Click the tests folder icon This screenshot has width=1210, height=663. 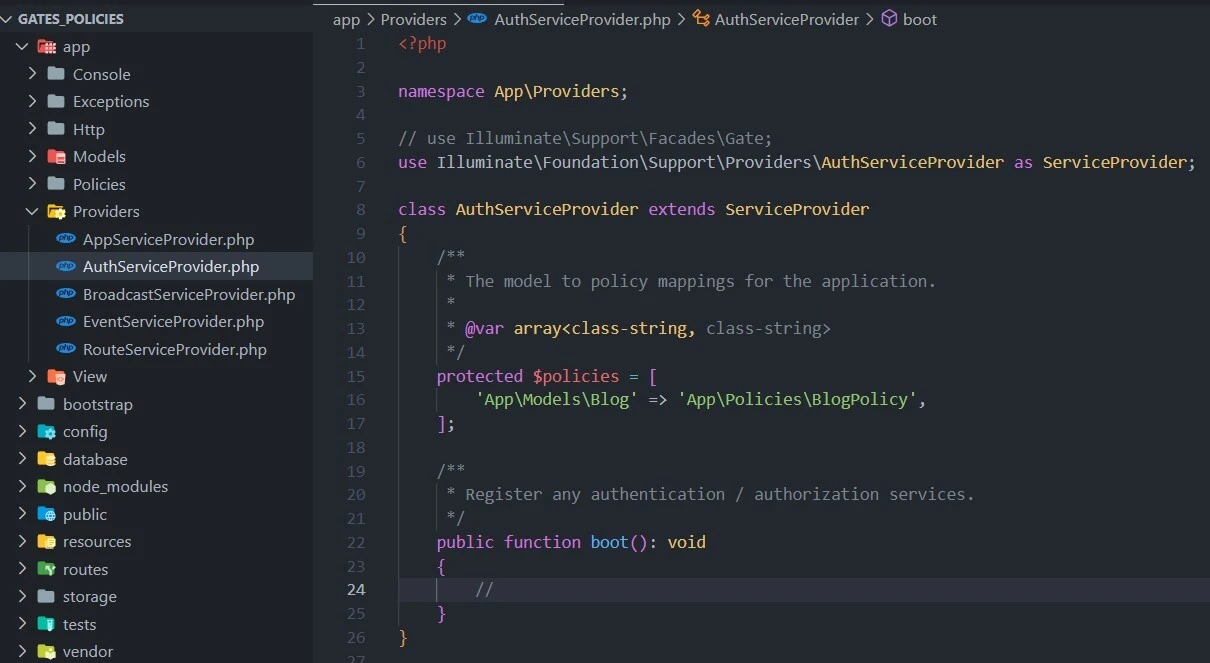(x=46, y=624)
